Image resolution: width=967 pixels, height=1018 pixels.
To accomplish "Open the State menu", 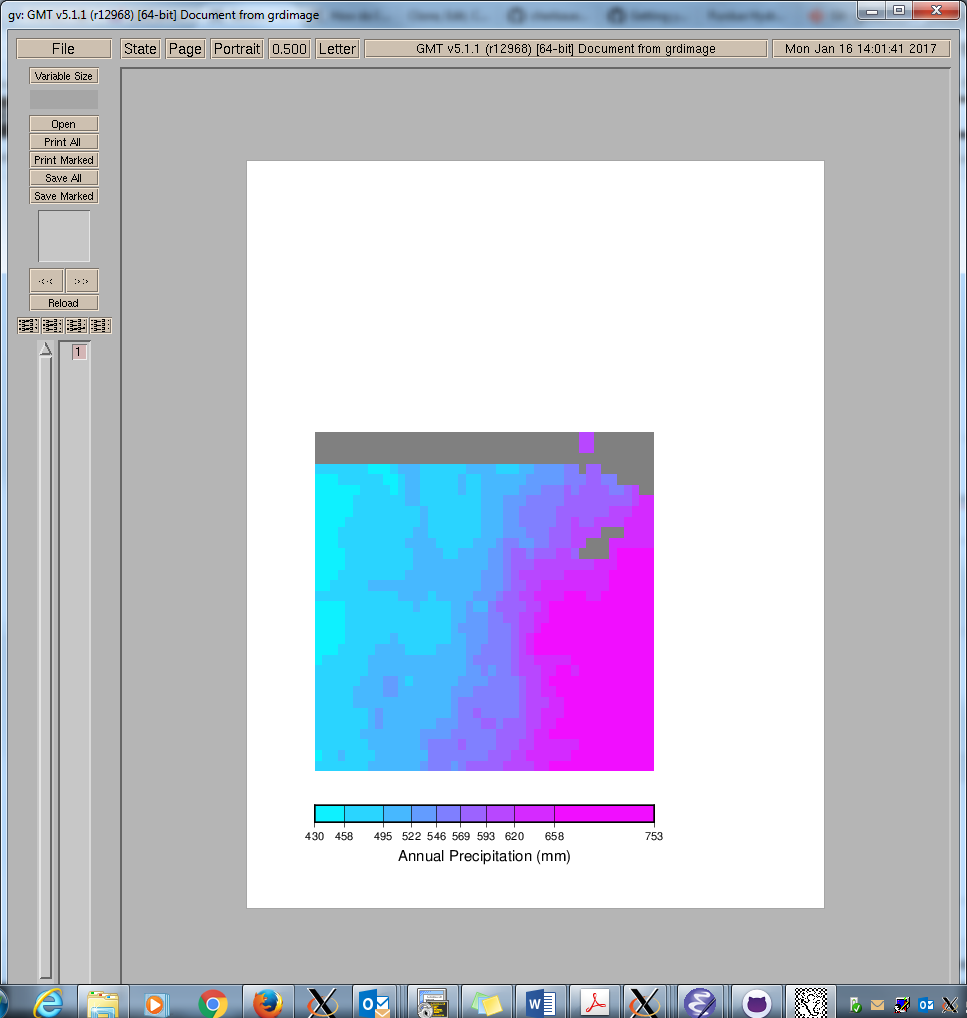I will 140,49.
